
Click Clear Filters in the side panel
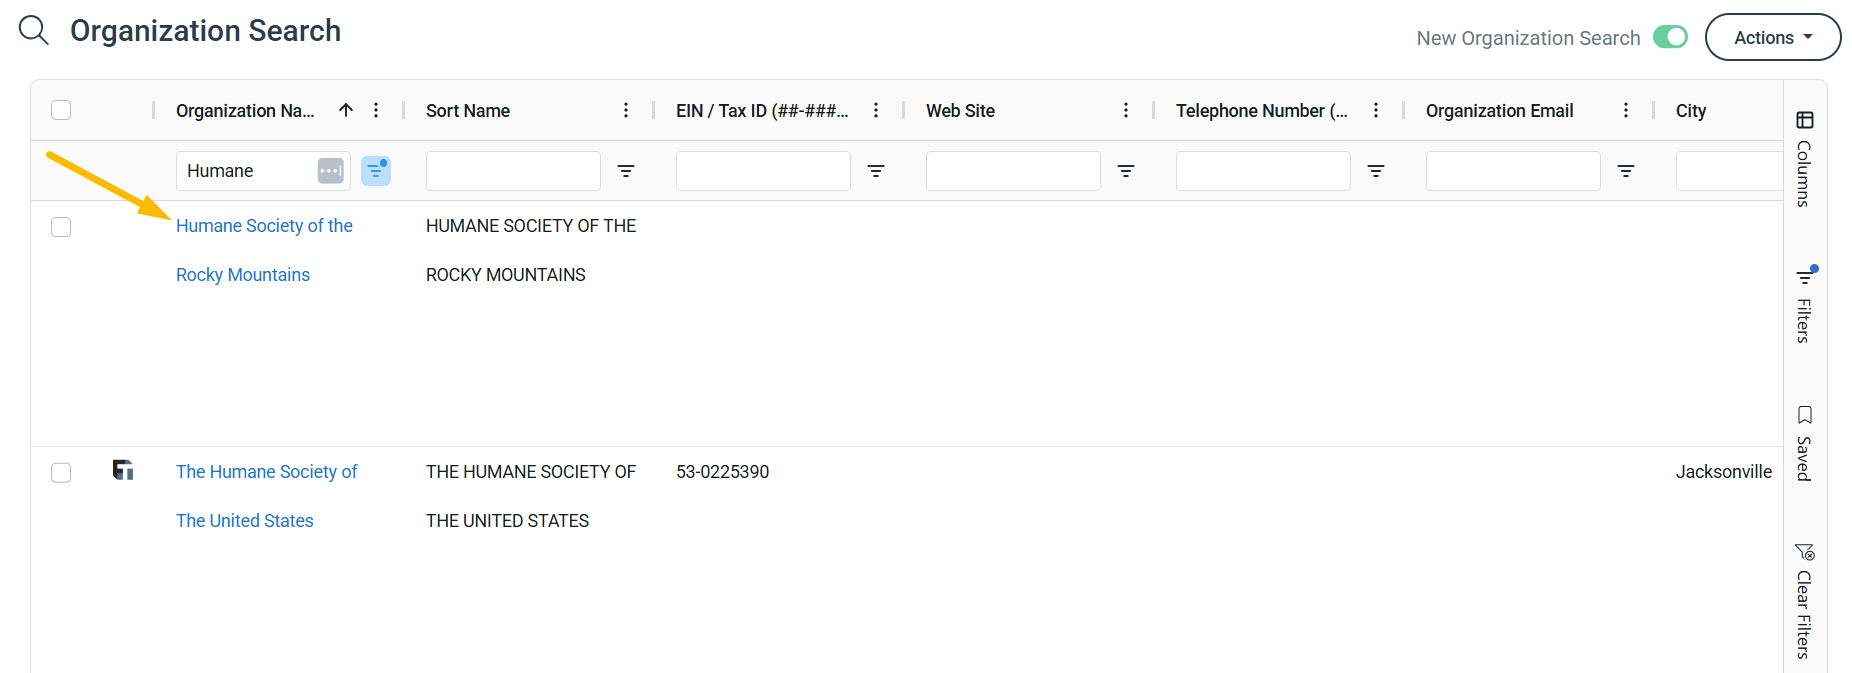[x=1805, y=601]
